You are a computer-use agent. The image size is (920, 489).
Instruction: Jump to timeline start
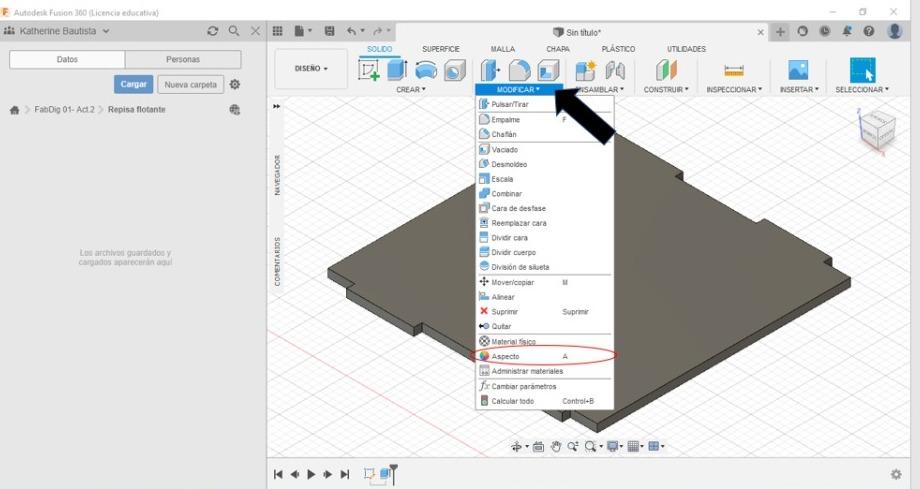tap(278, 474)
